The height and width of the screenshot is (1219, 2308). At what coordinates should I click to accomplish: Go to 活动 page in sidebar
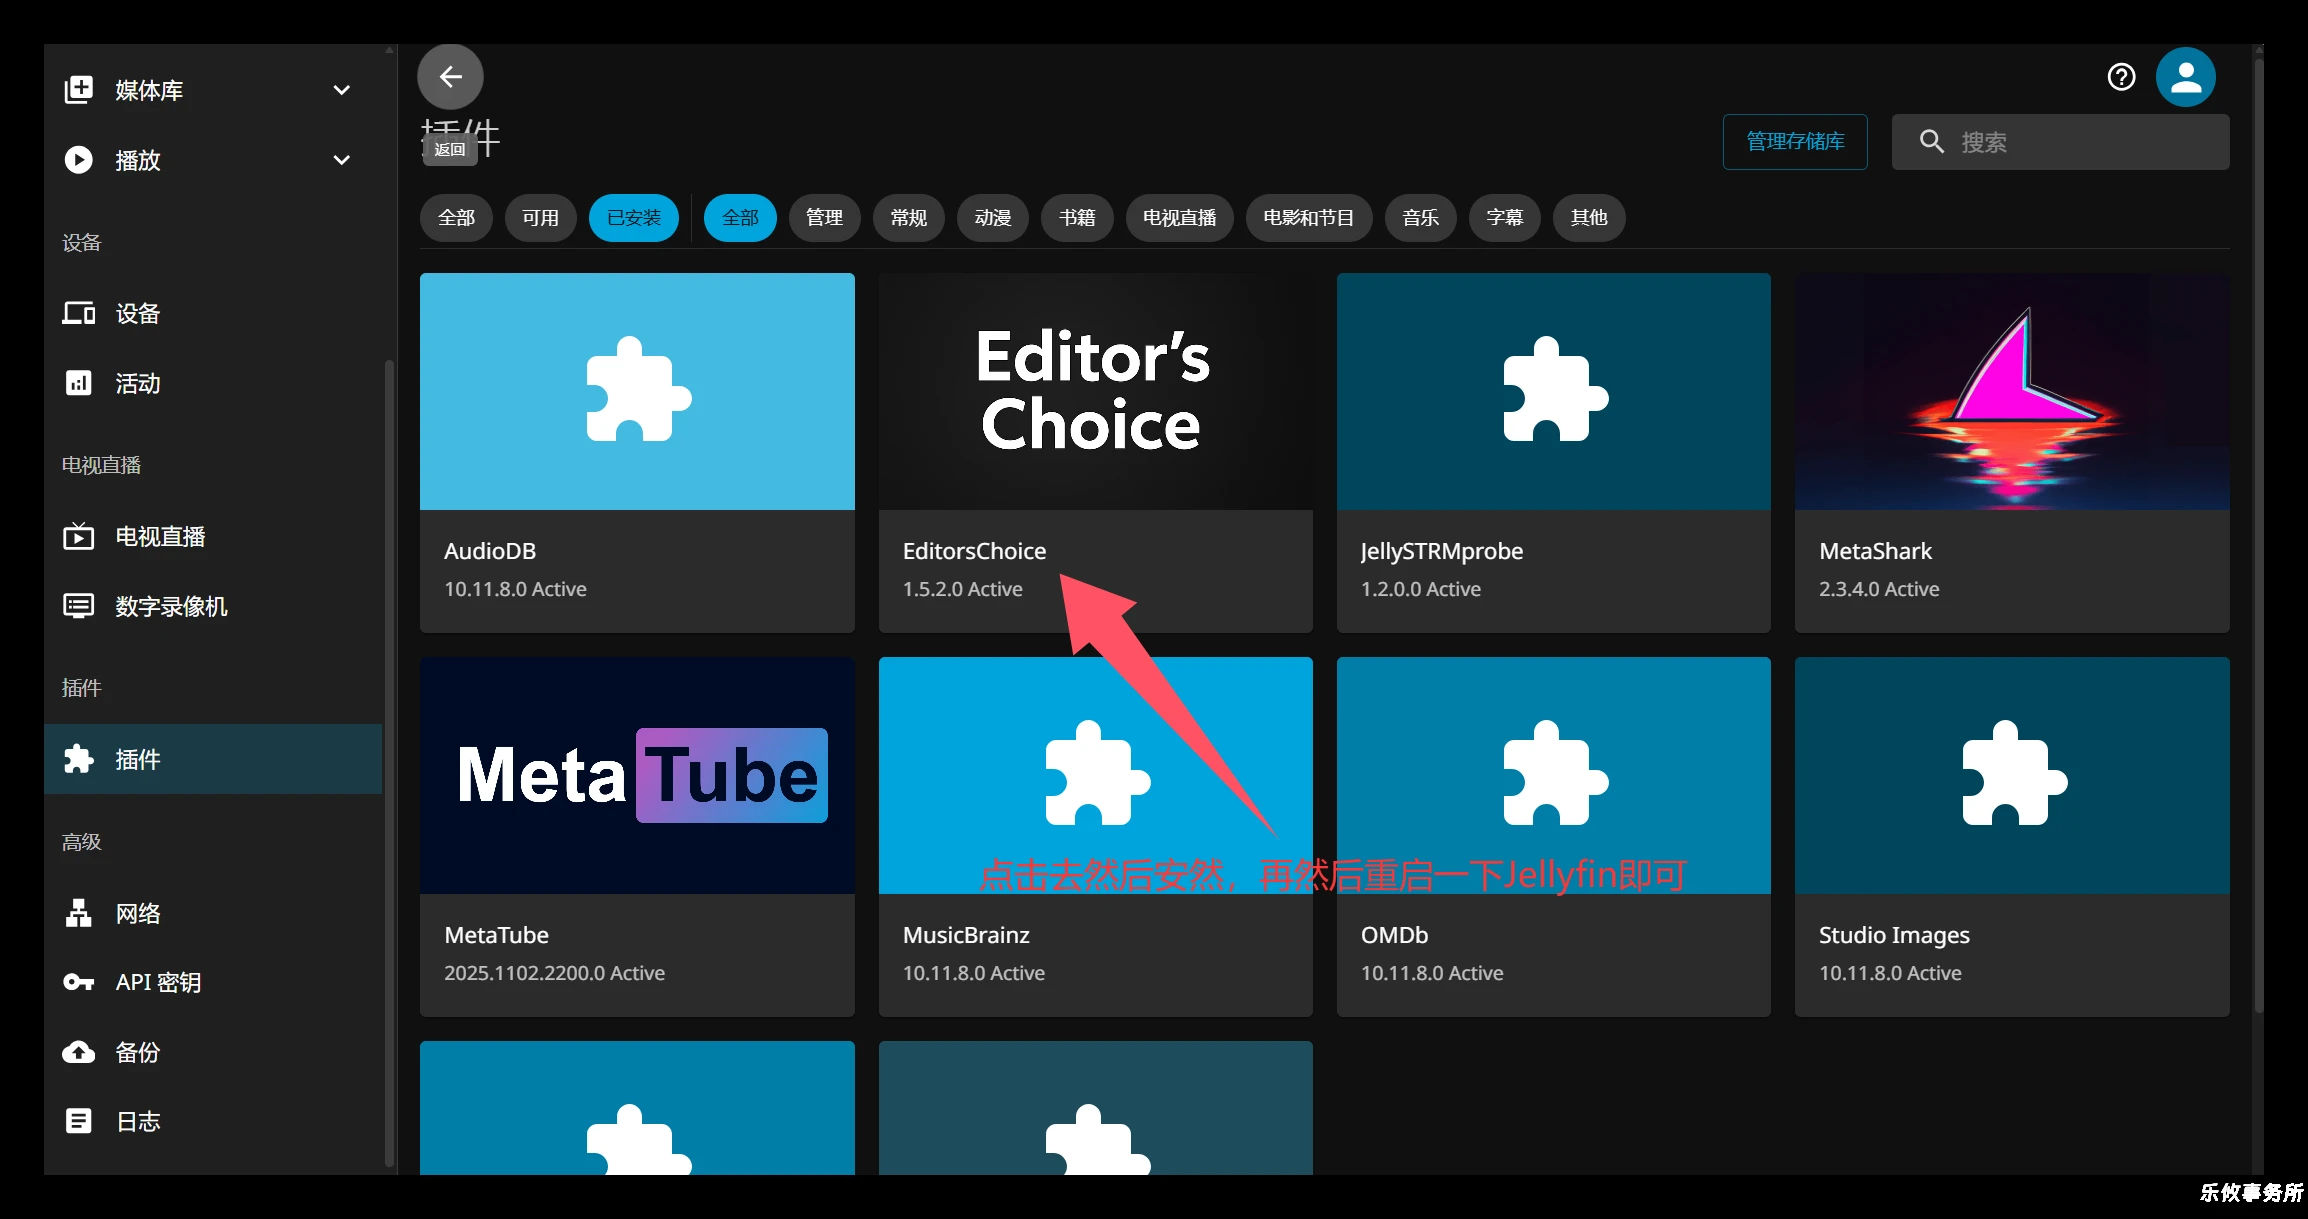pos(213,383)
